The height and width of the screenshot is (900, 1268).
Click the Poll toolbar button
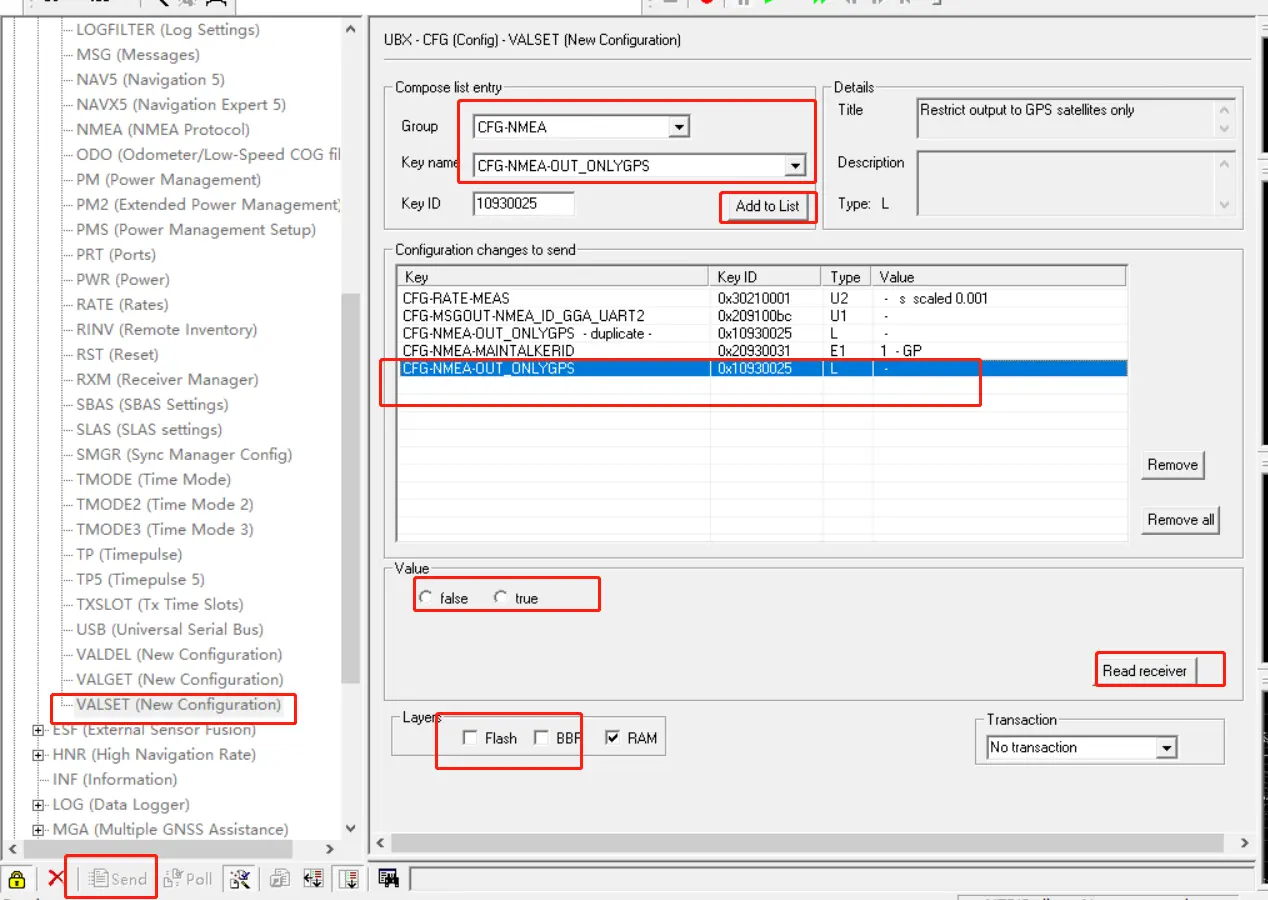click(188, 879)
